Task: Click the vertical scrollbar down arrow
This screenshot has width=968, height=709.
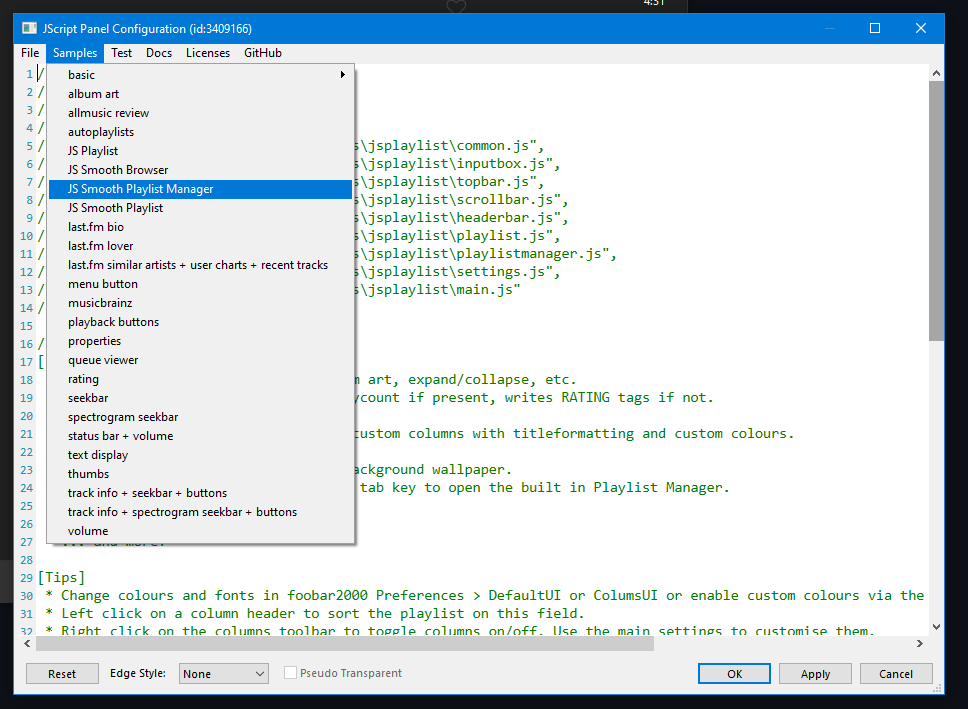Action: click(935, 627)
